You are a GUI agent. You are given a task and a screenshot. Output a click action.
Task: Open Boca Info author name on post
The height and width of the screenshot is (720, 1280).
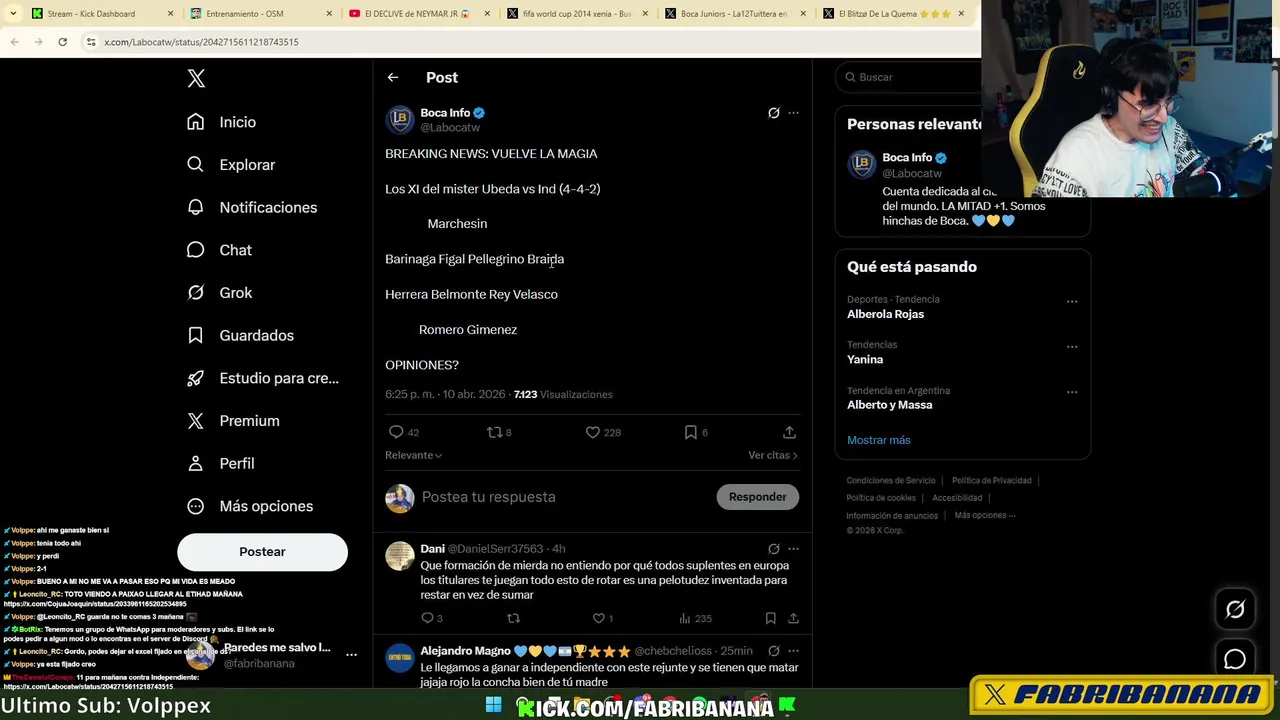point(445,113)
